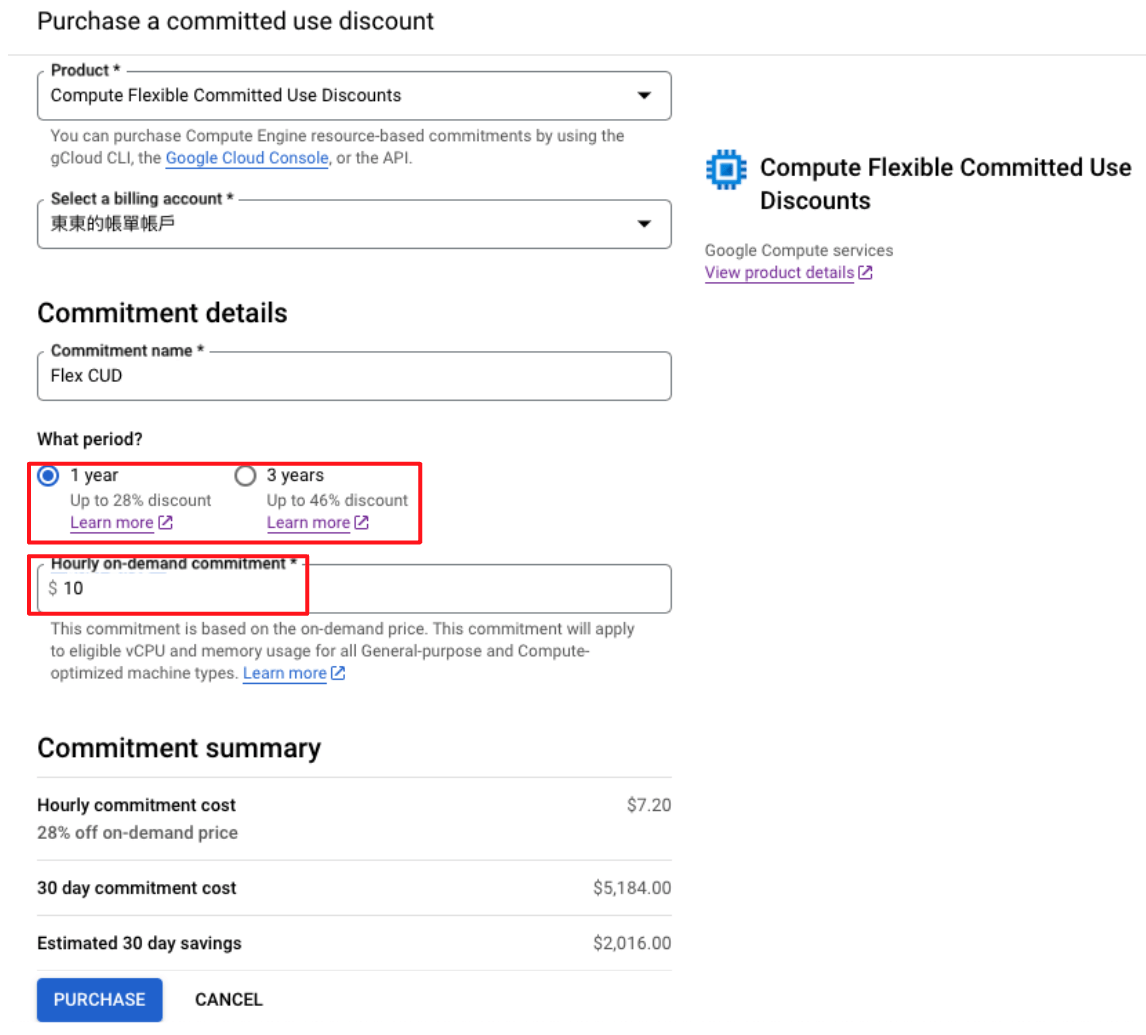Expand the Compute Flexible Committed Use Discounts selector
Viewport: 1146px width, 1035px height.
644,95
